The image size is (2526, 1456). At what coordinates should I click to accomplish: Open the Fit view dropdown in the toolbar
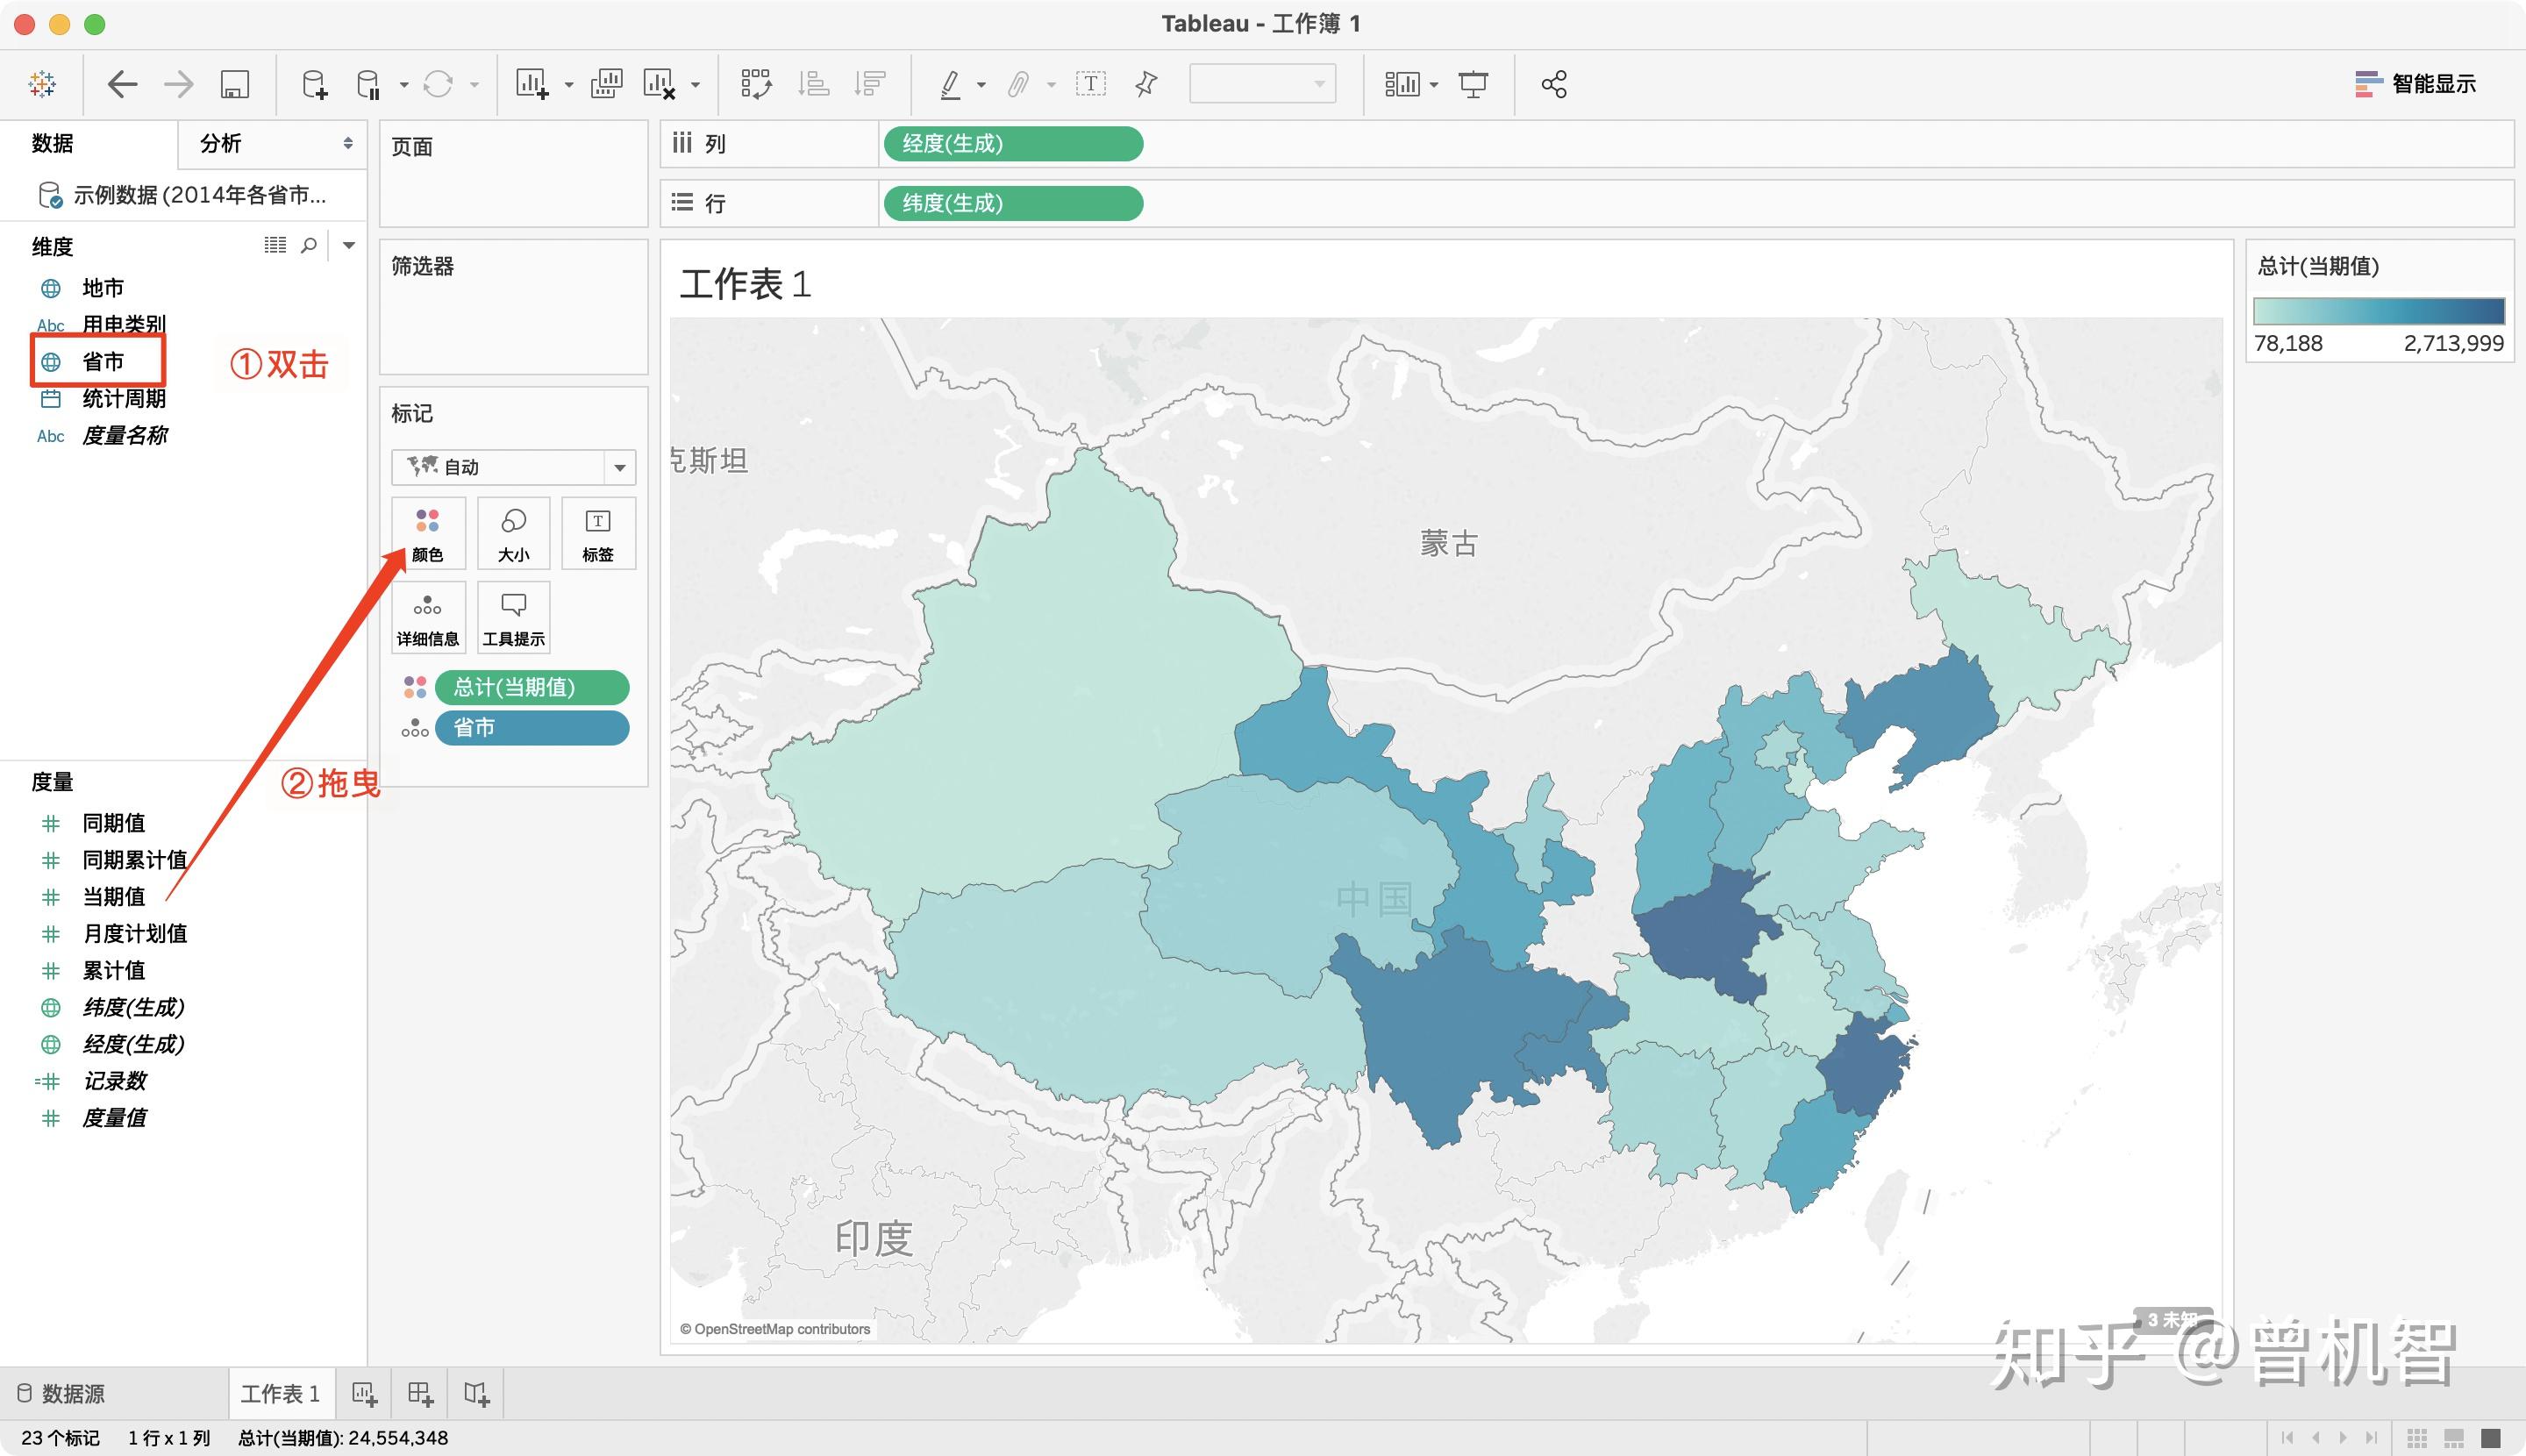click(x=1261, y=85)
